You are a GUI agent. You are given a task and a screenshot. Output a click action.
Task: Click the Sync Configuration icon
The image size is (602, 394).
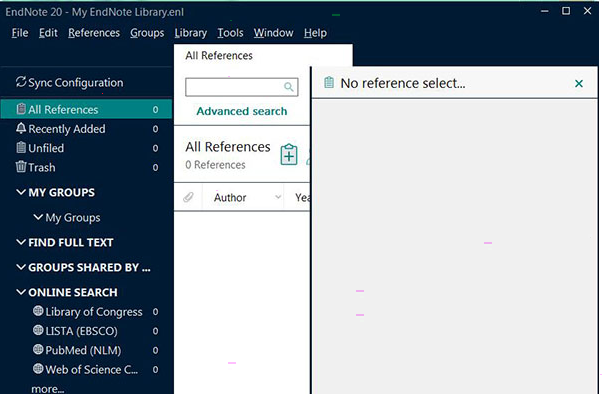tap(21, 82)
